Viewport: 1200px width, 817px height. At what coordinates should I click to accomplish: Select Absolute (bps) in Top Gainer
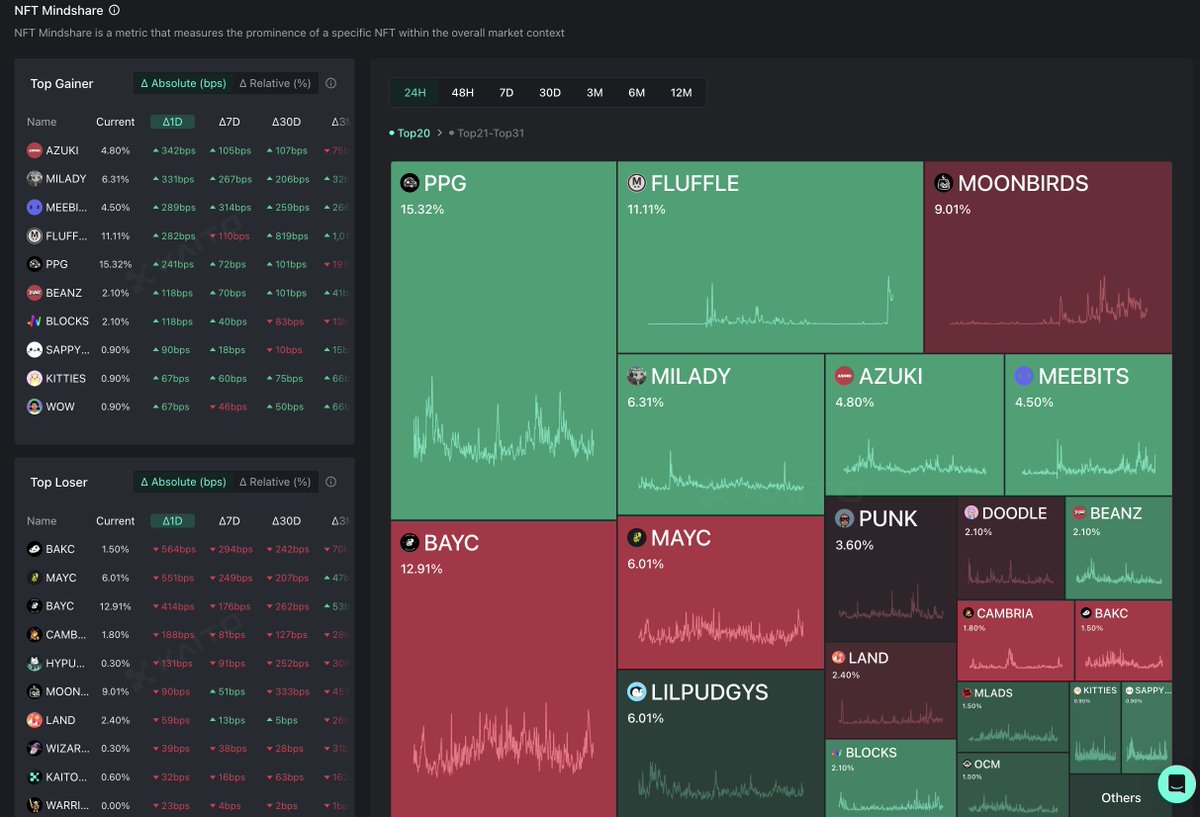pyautogui.click(x=184, y=84)
